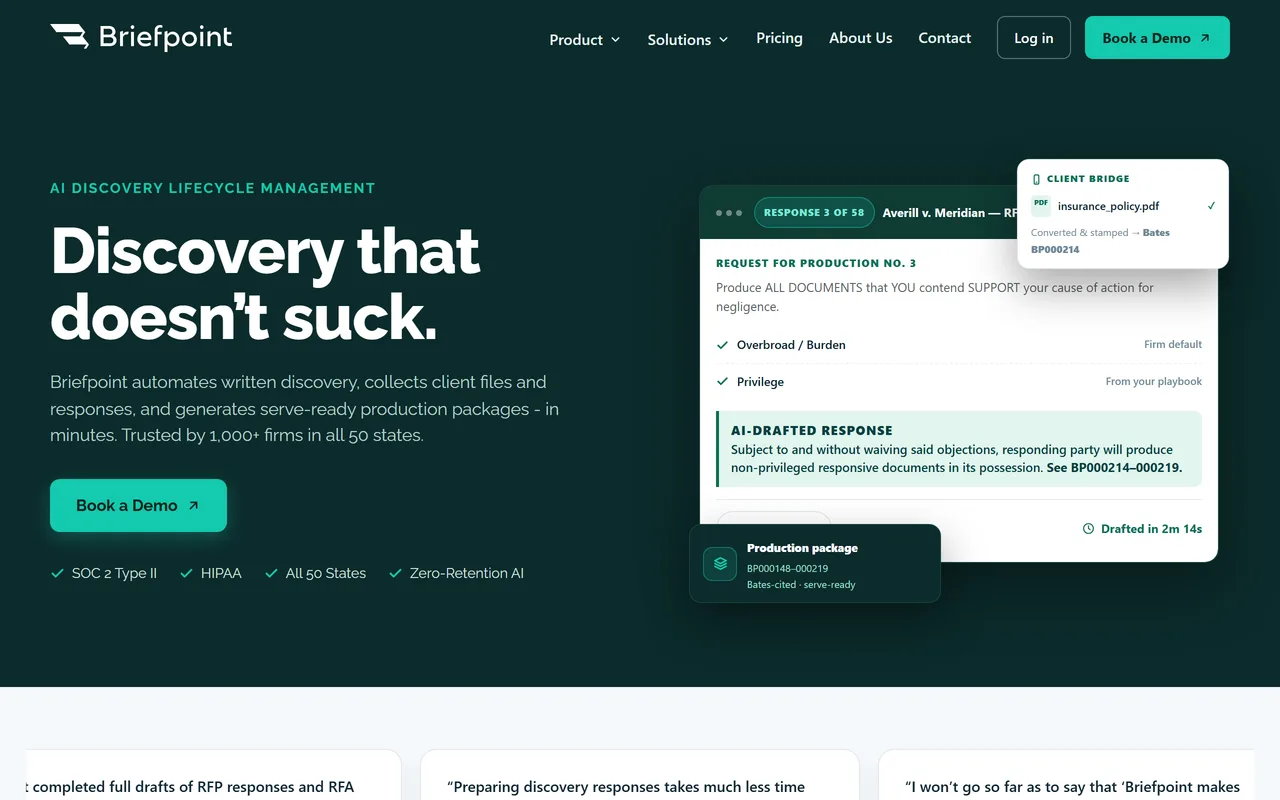Toggle the Overbroad / Burden objection check
1280x800 pixels.
[x=722, y=345]
